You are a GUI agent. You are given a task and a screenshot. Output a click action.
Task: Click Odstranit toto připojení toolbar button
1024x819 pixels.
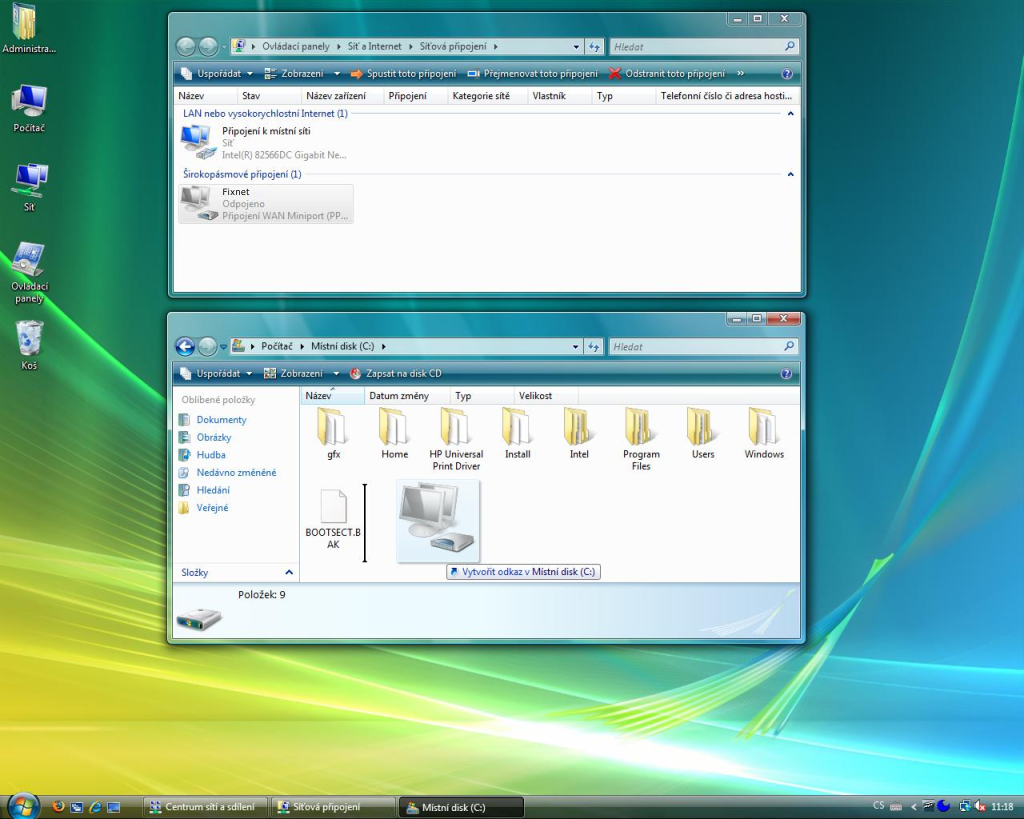(667, 74)
